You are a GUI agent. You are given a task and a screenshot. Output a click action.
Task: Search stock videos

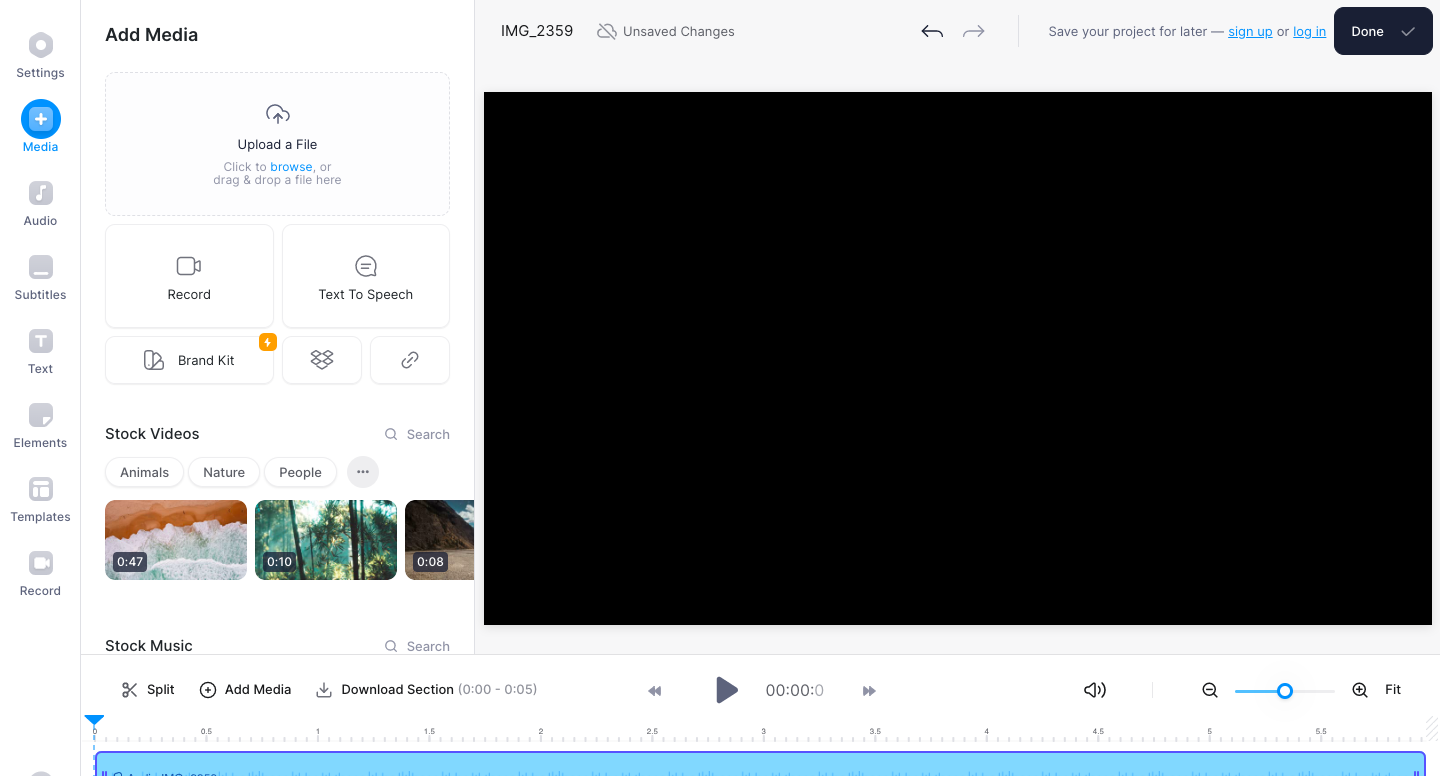[418, 434]
